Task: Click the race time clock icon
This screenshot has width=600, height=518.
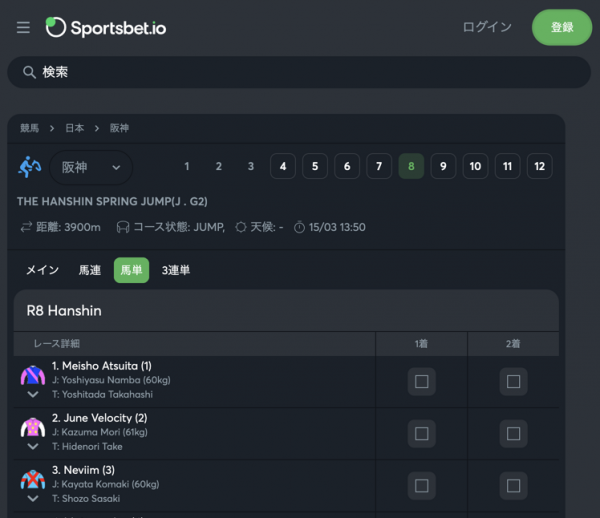Action: [x=298, y=227]
